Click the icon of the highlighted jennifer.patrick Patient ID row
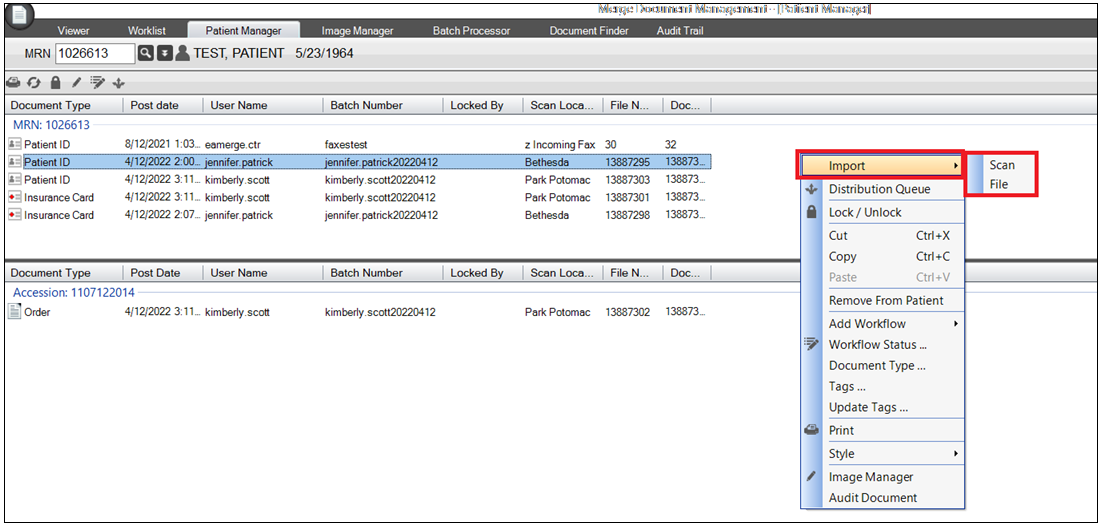The image size is (1104, 527). tap(15, 162)
